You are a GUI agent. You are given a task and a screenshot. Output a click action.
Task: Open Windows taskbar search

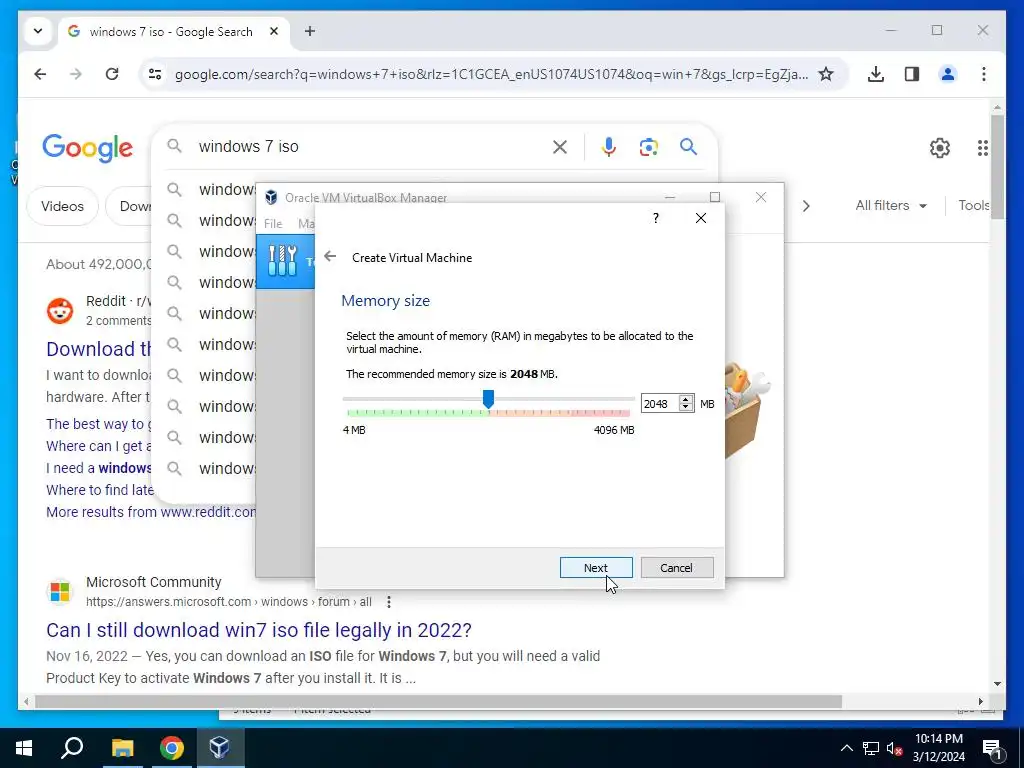(x=72, y=748)
